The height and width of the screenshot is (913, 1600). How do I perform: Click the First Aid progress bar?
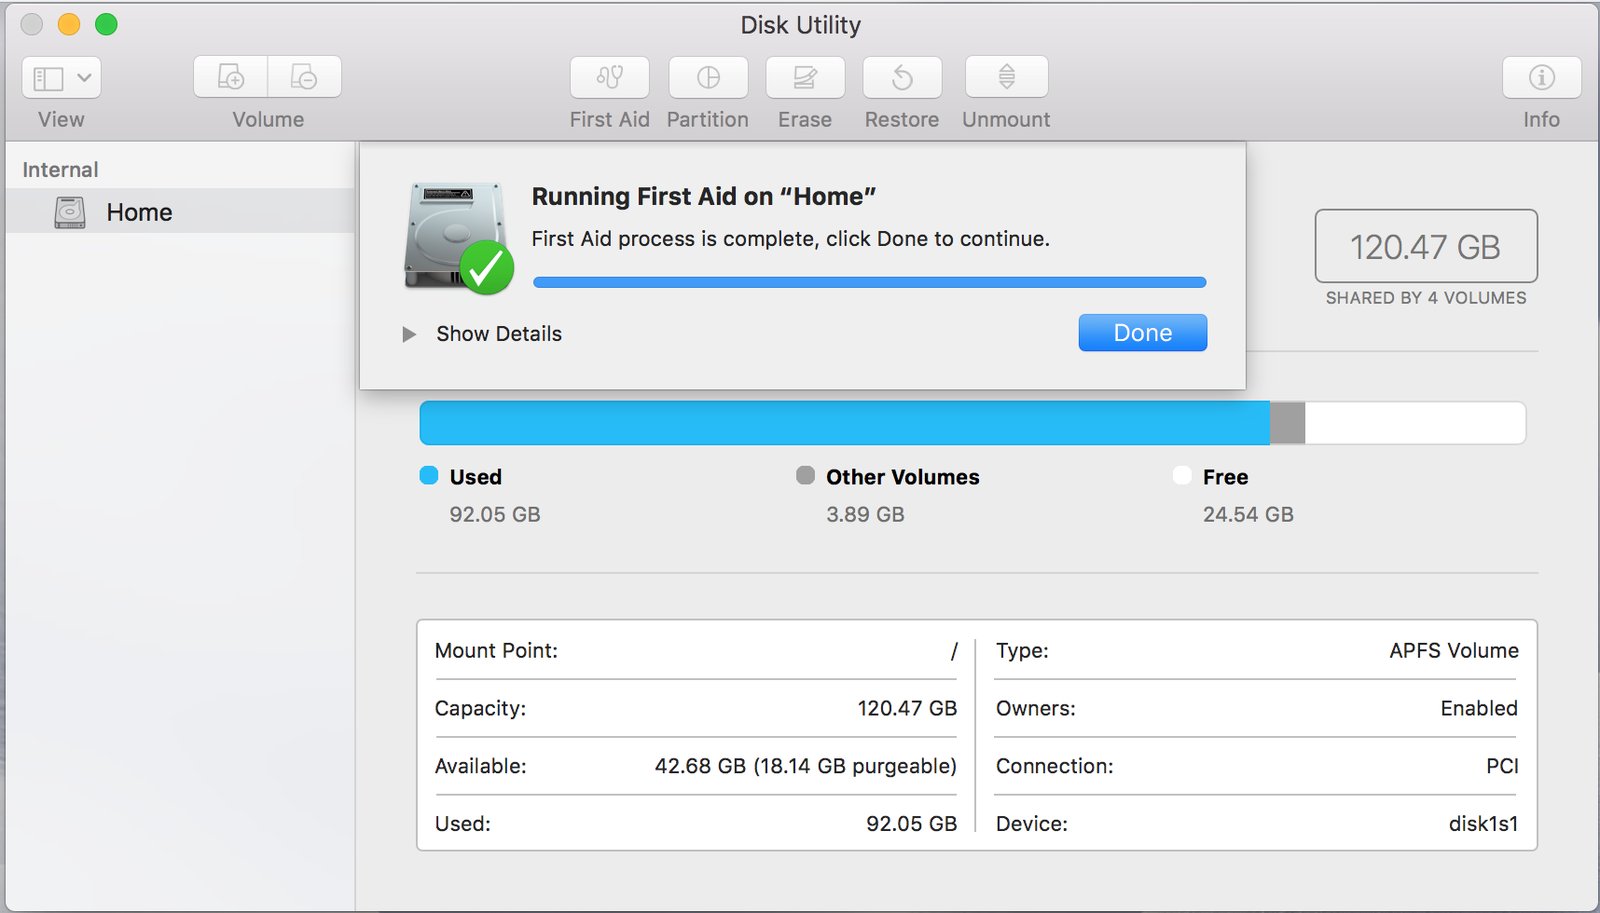(x=869, y=283)
